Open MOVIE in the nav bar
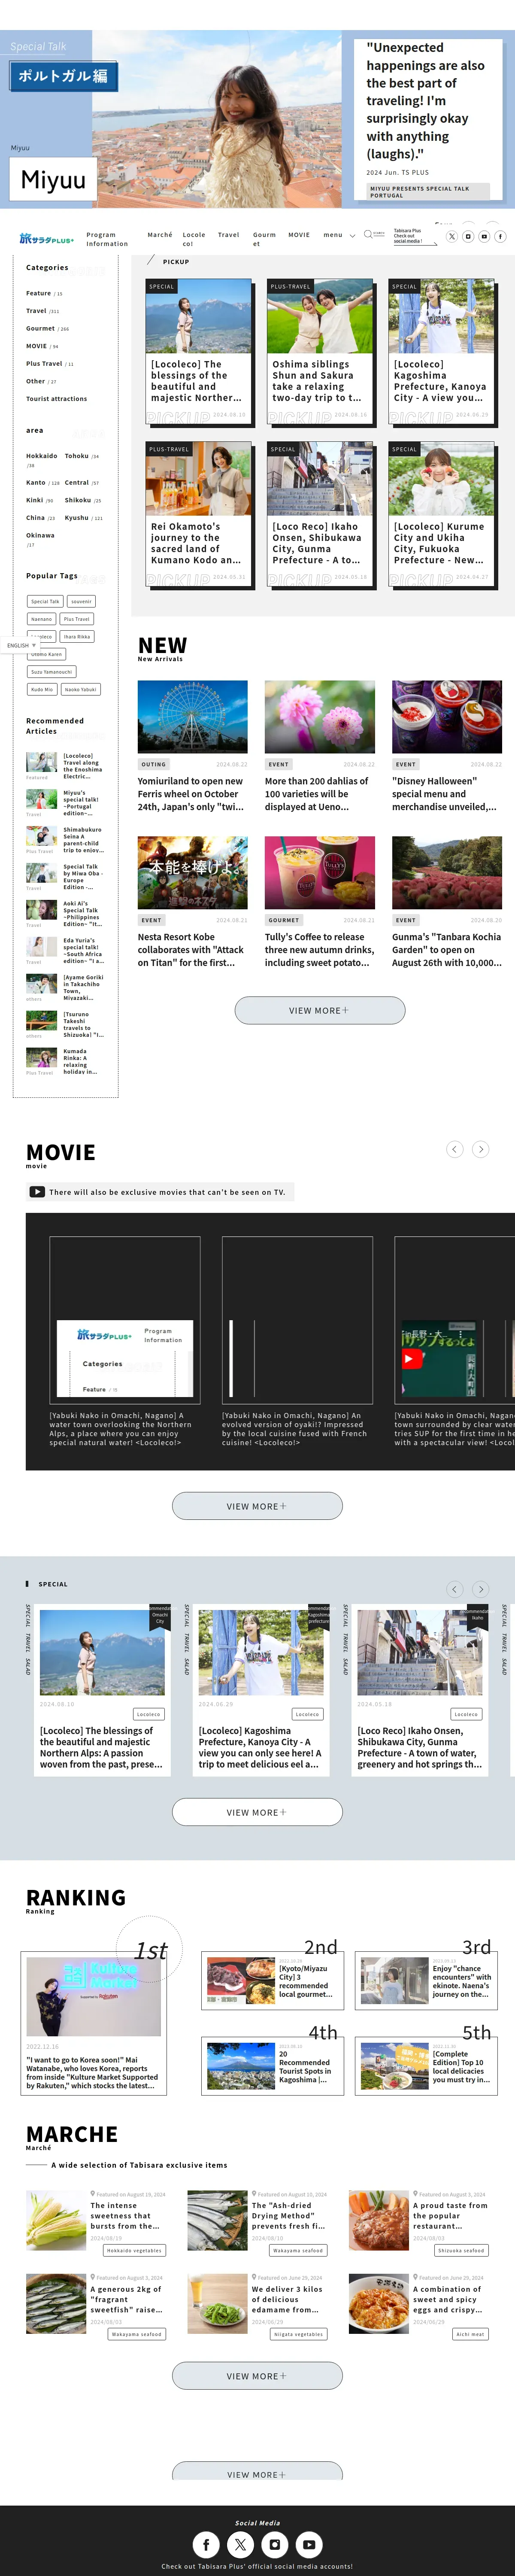 tap(299, 235)
